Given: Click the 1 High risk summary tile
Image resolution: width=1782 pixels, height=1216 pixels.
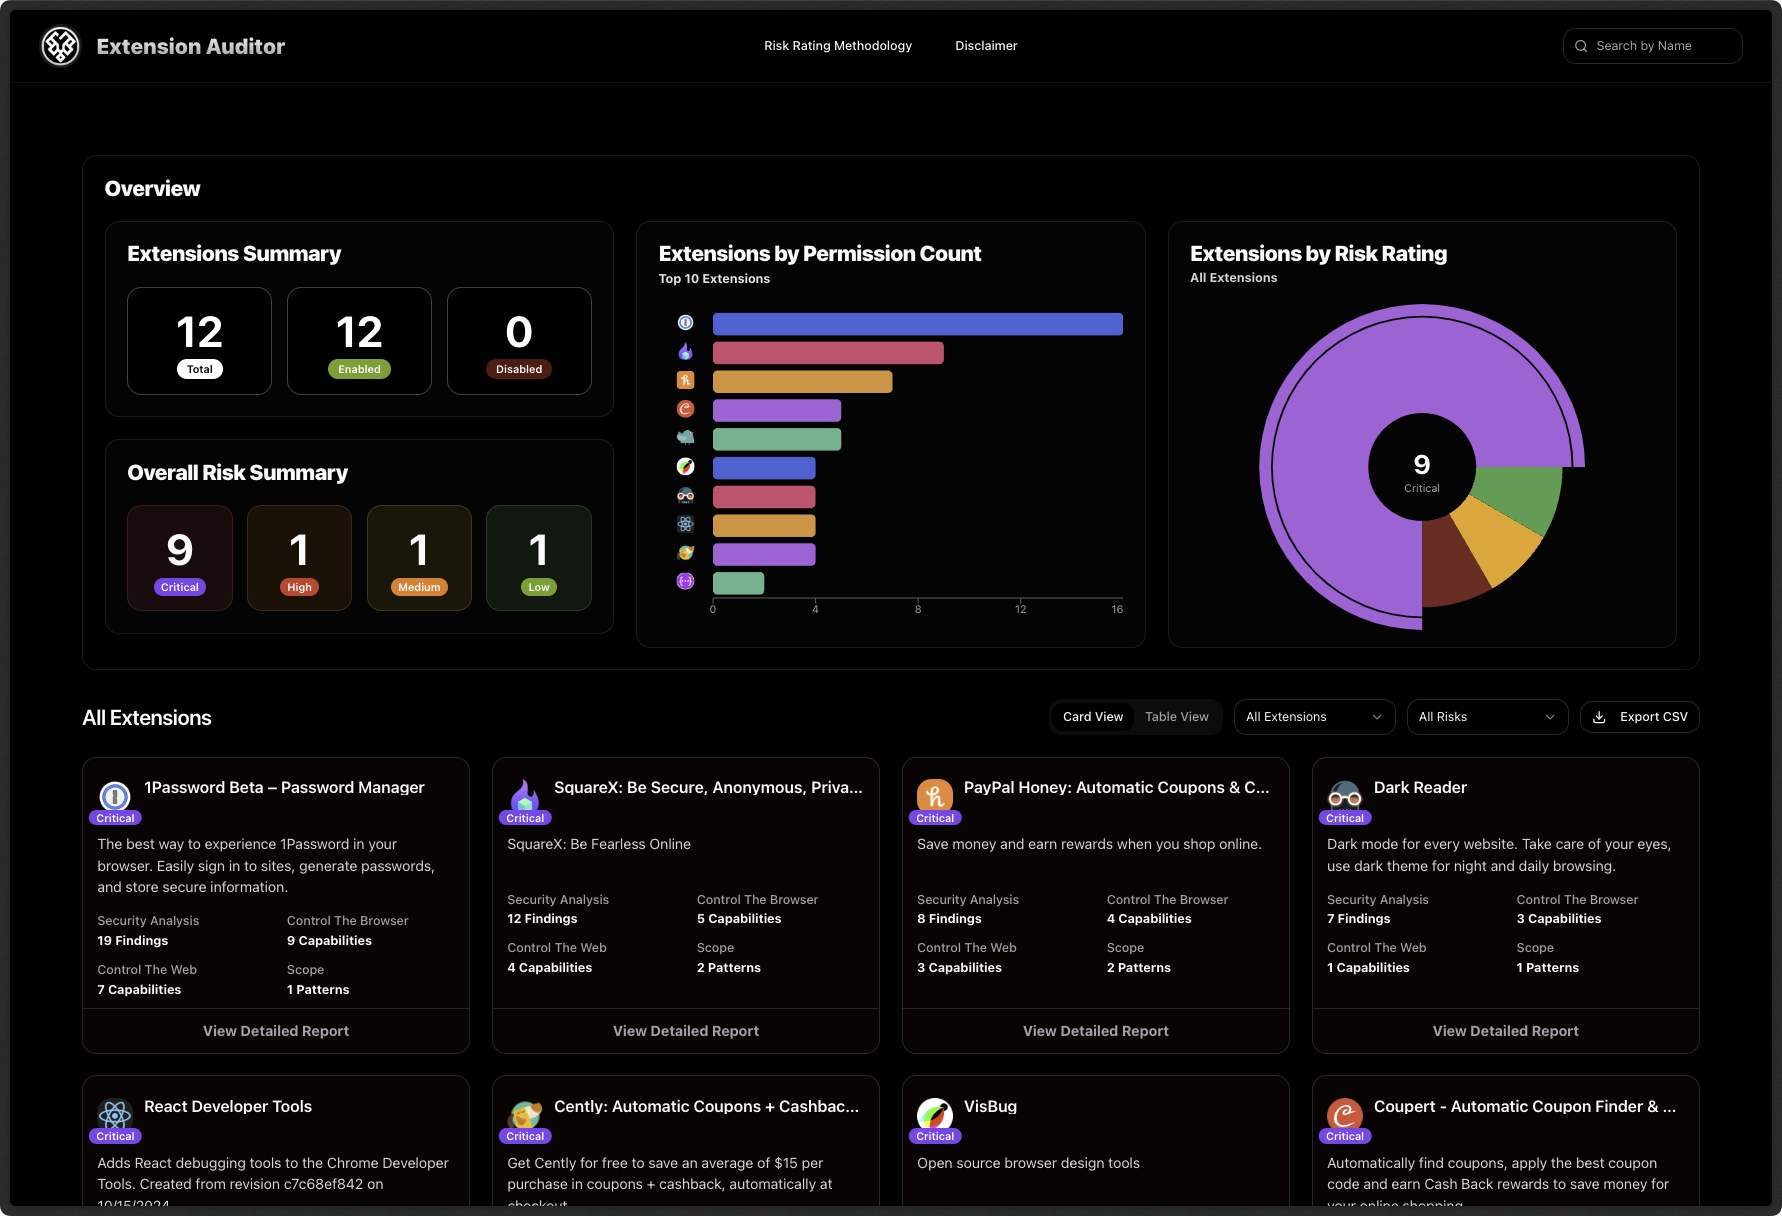Looking at the screenshot, I should click(x=299, y=558).
